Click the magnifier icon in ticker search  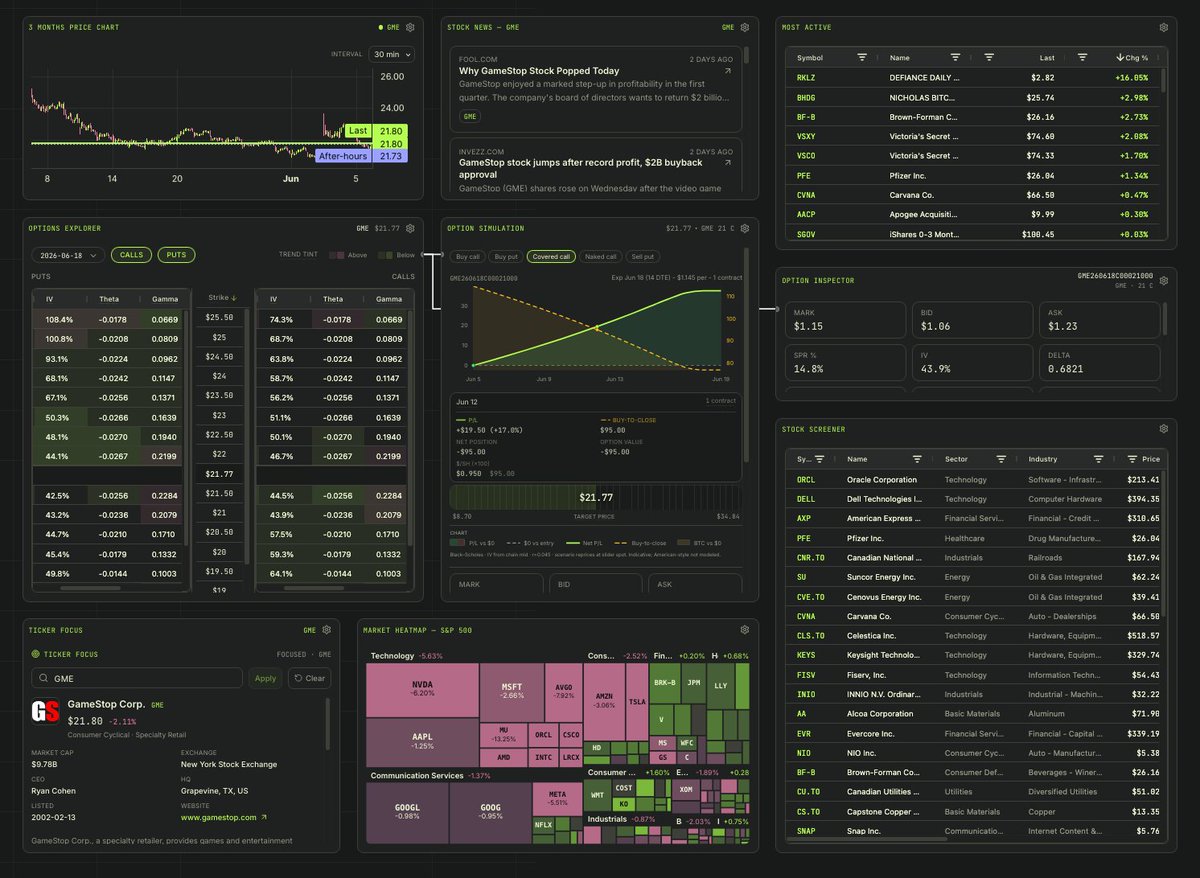[44, 678]
